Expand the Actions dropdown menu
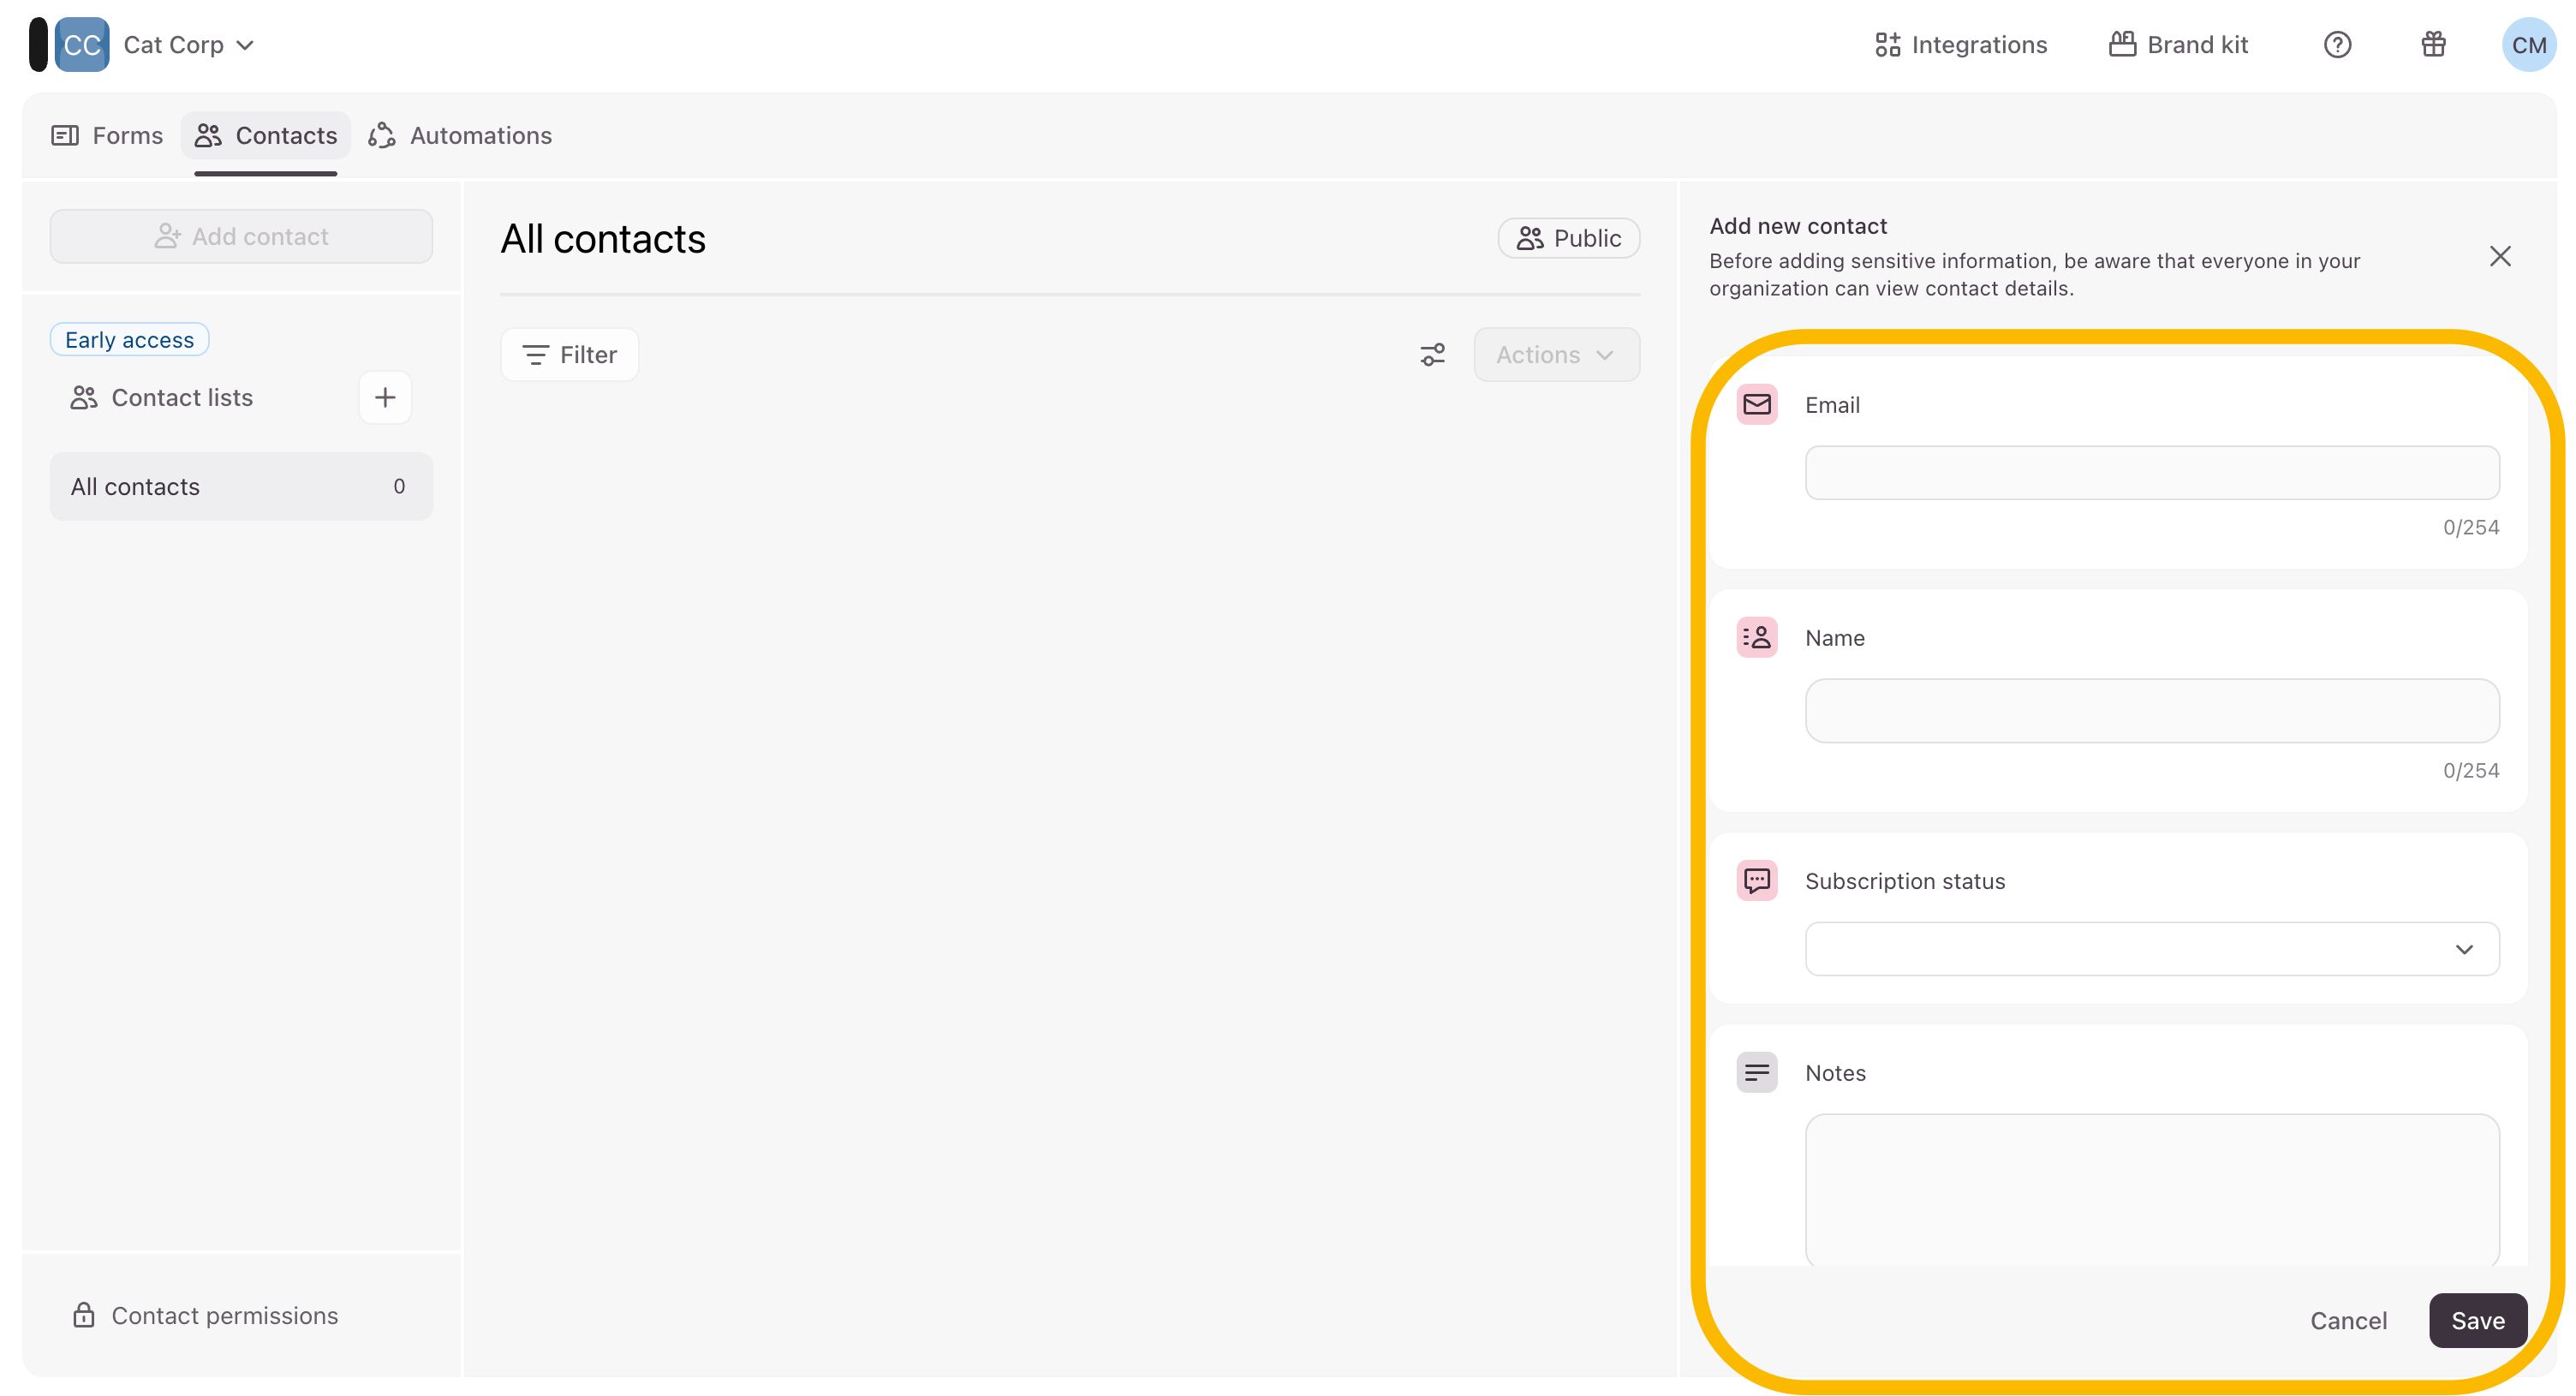The height and width of the screenshot is (1396, 2576). pos(1555,355)
